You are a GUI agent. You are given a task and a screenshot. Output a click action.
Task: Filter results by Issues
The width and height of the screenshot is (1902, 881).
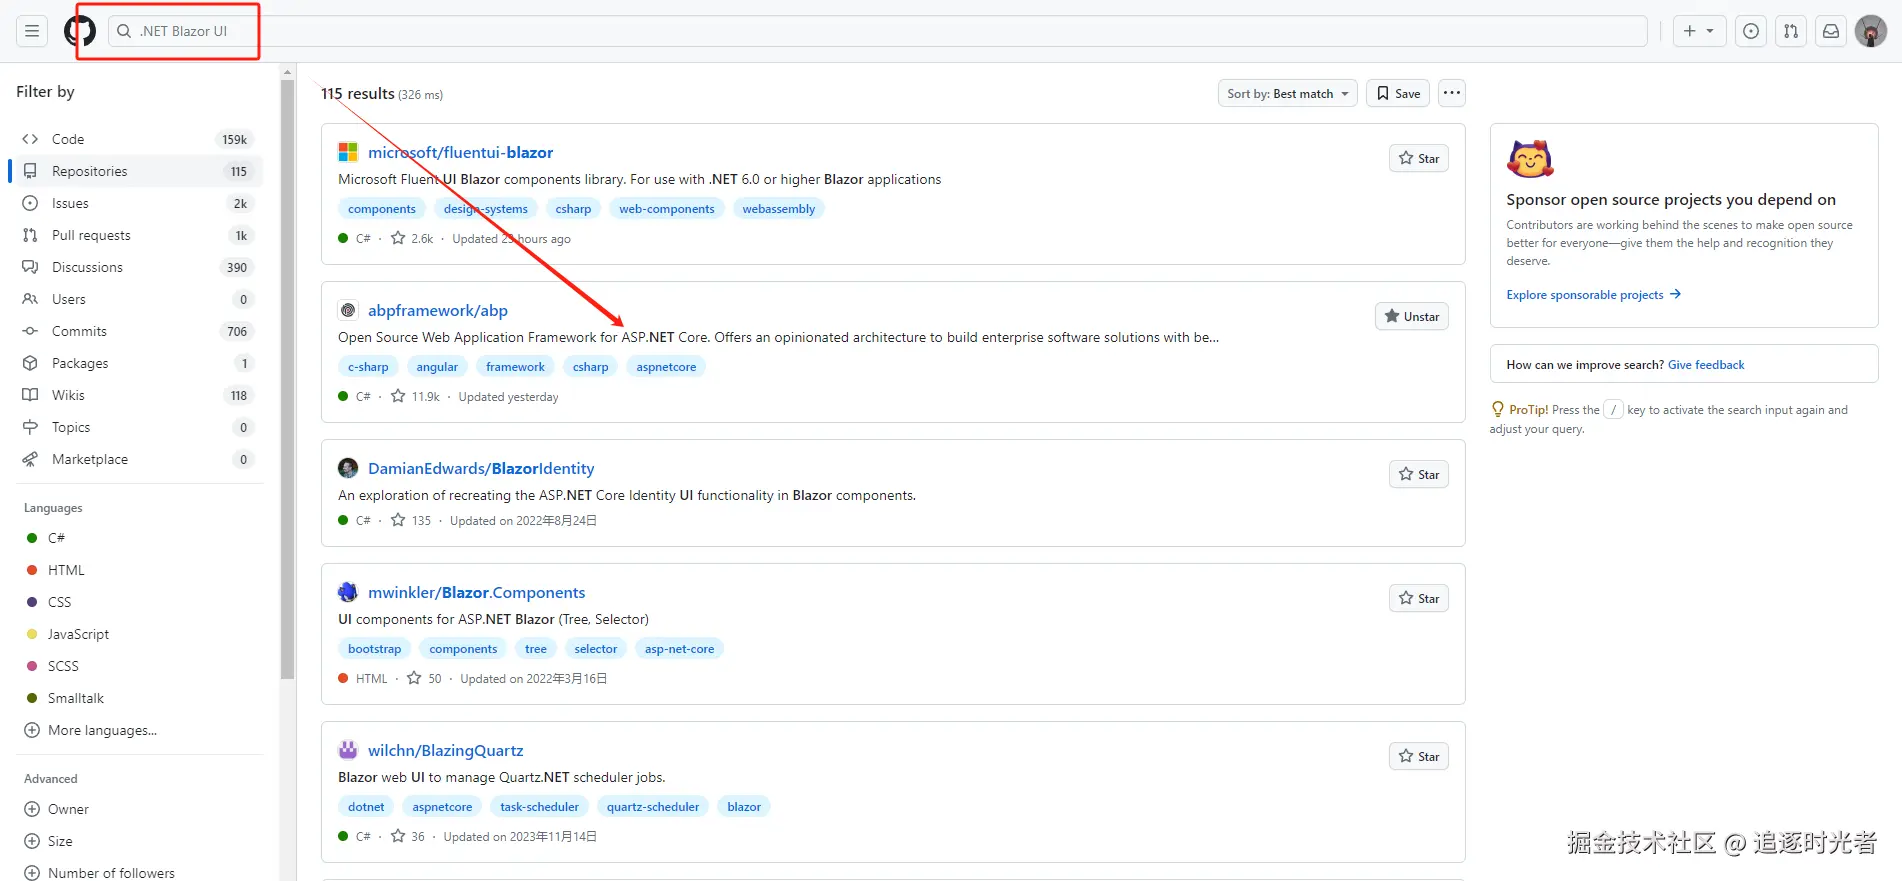point(139,203)
